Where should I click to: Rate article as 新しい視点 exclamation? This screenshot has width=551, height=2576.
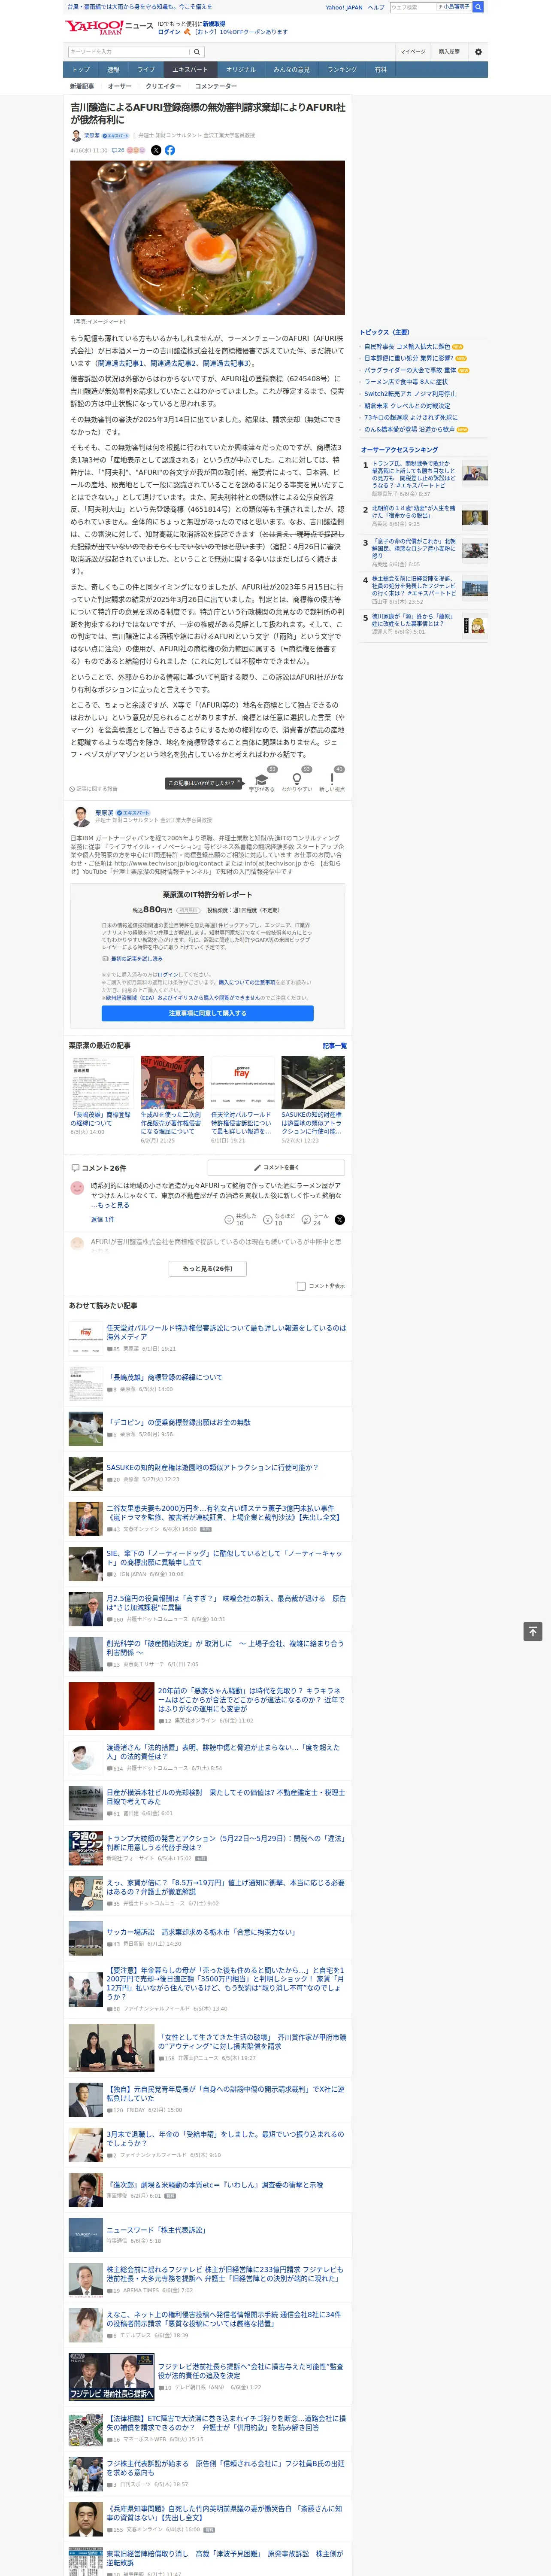(x=332, y=780)
